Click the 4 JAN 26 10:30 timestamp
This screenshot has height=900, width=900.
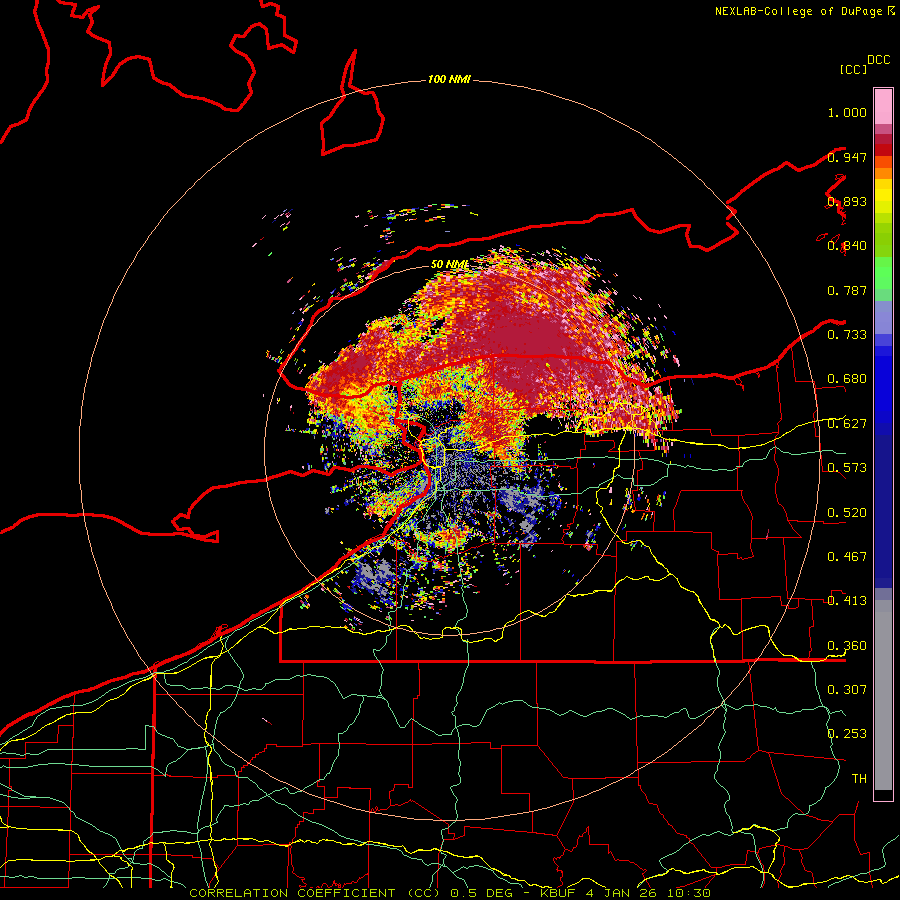pyautogui.click(x=648, y=893)
